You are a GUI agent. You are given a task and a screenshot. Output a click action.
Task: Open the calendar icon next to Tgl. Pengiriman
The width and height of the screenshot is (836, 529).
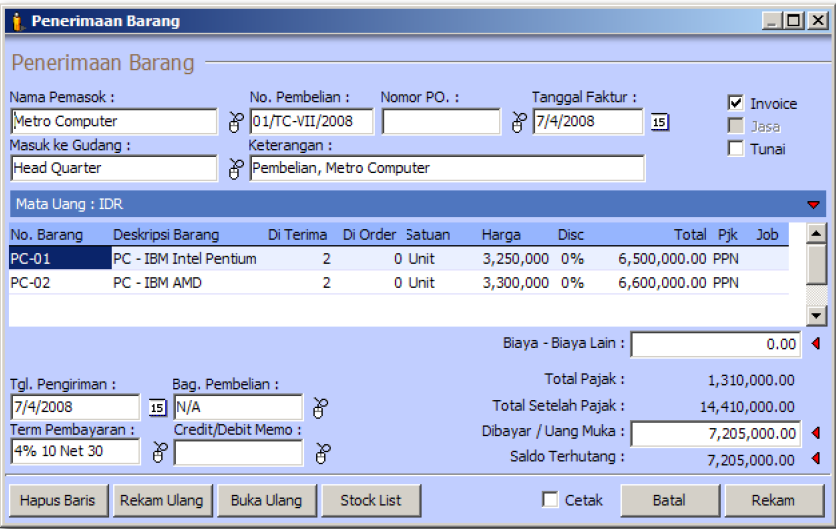[x=157, y=408]
